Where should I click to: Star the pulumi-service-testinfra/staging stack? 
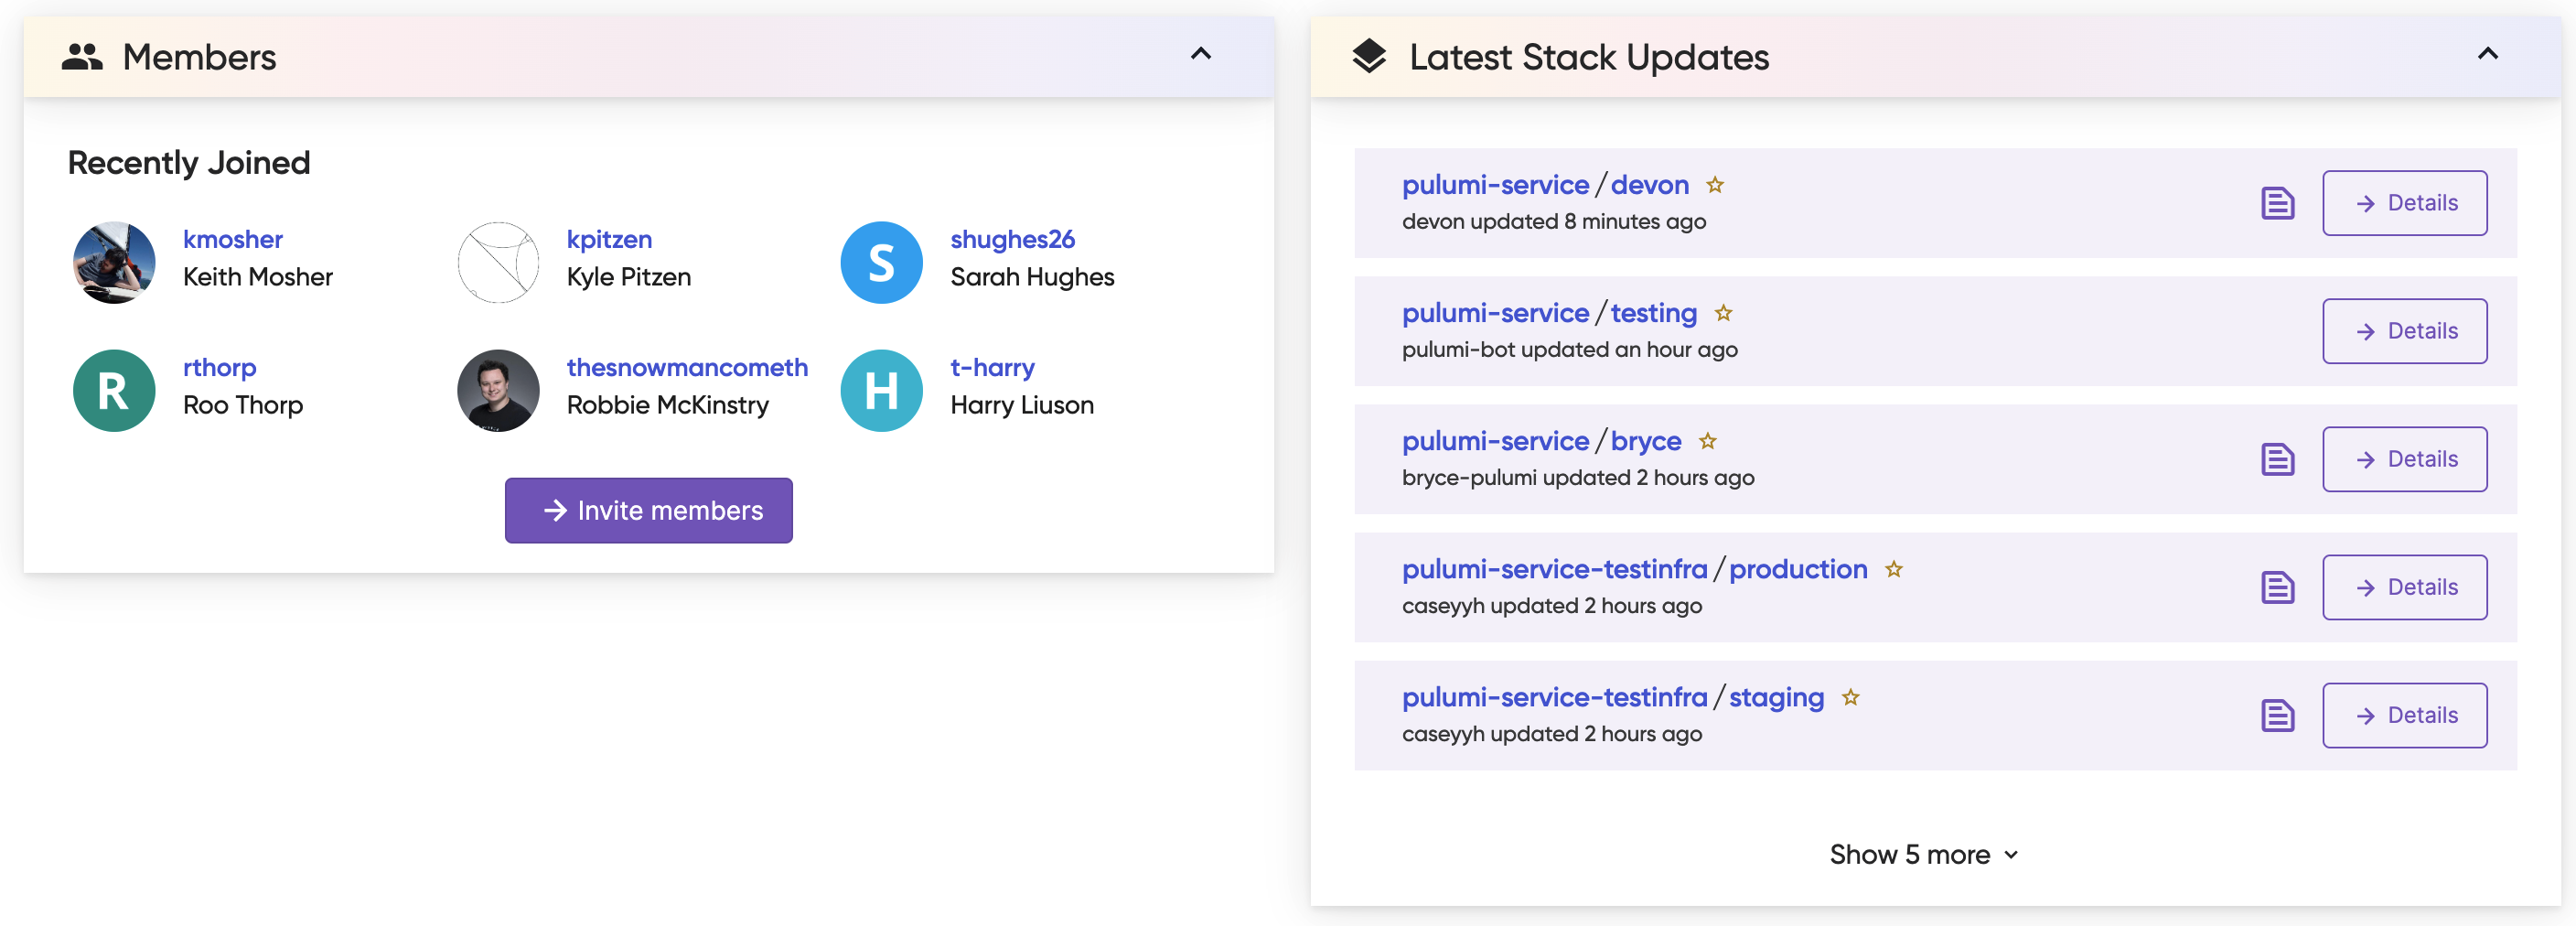click(x=1851, y=697)
